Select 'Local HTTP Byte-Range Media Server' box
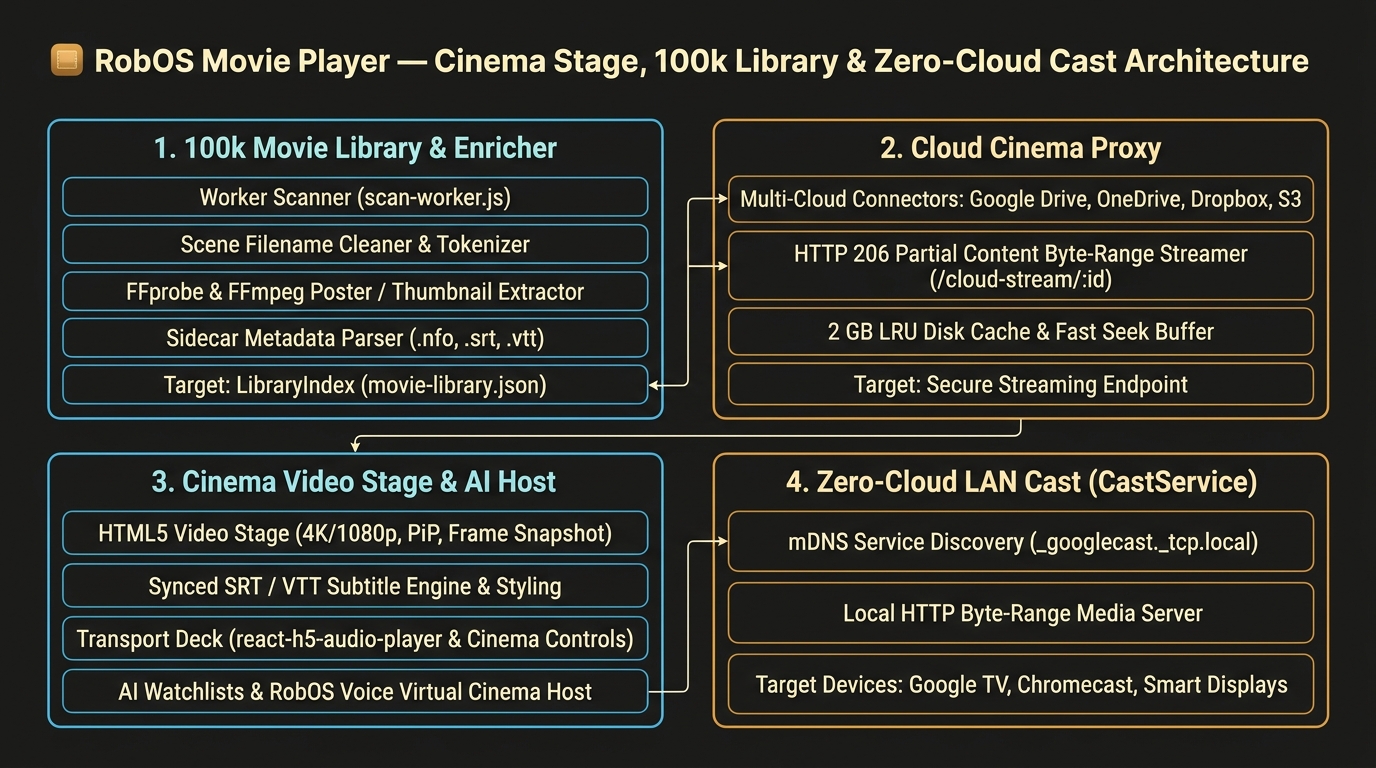The width and height of the screenshot is (1376, 768). click(x=1020, y=613)
